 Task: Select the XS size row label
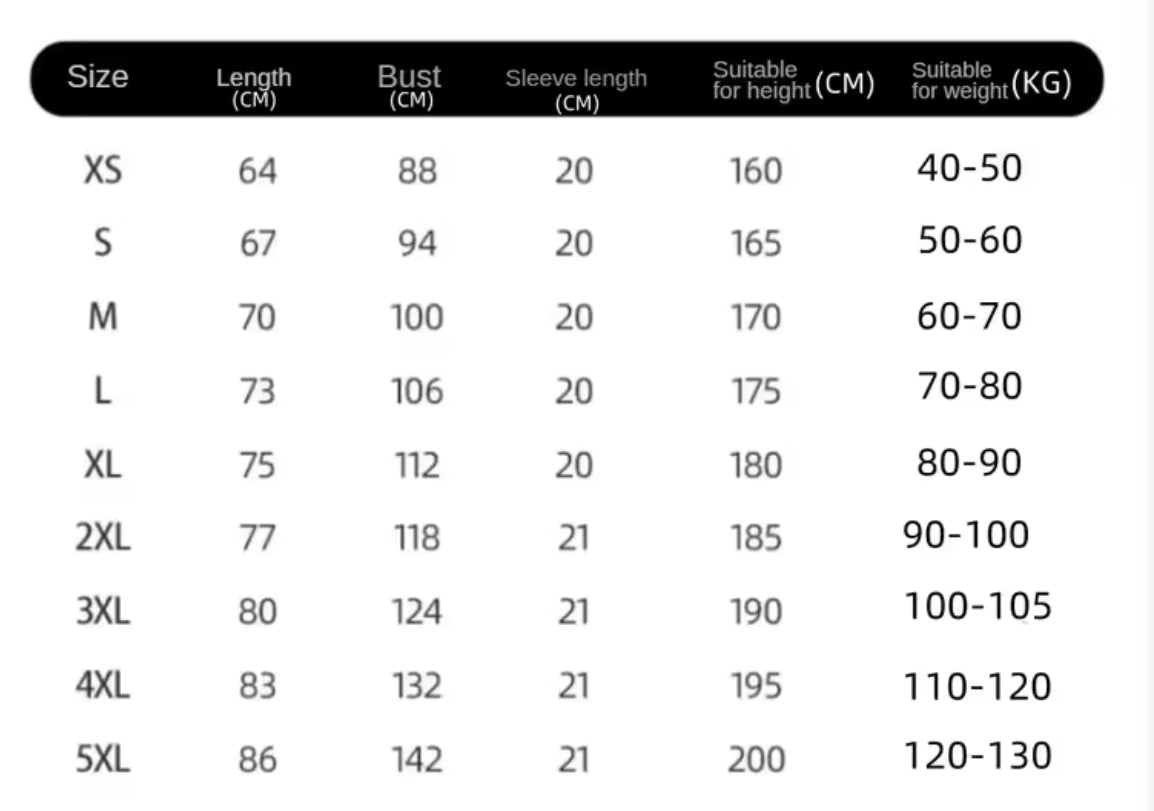pos(102,171)
